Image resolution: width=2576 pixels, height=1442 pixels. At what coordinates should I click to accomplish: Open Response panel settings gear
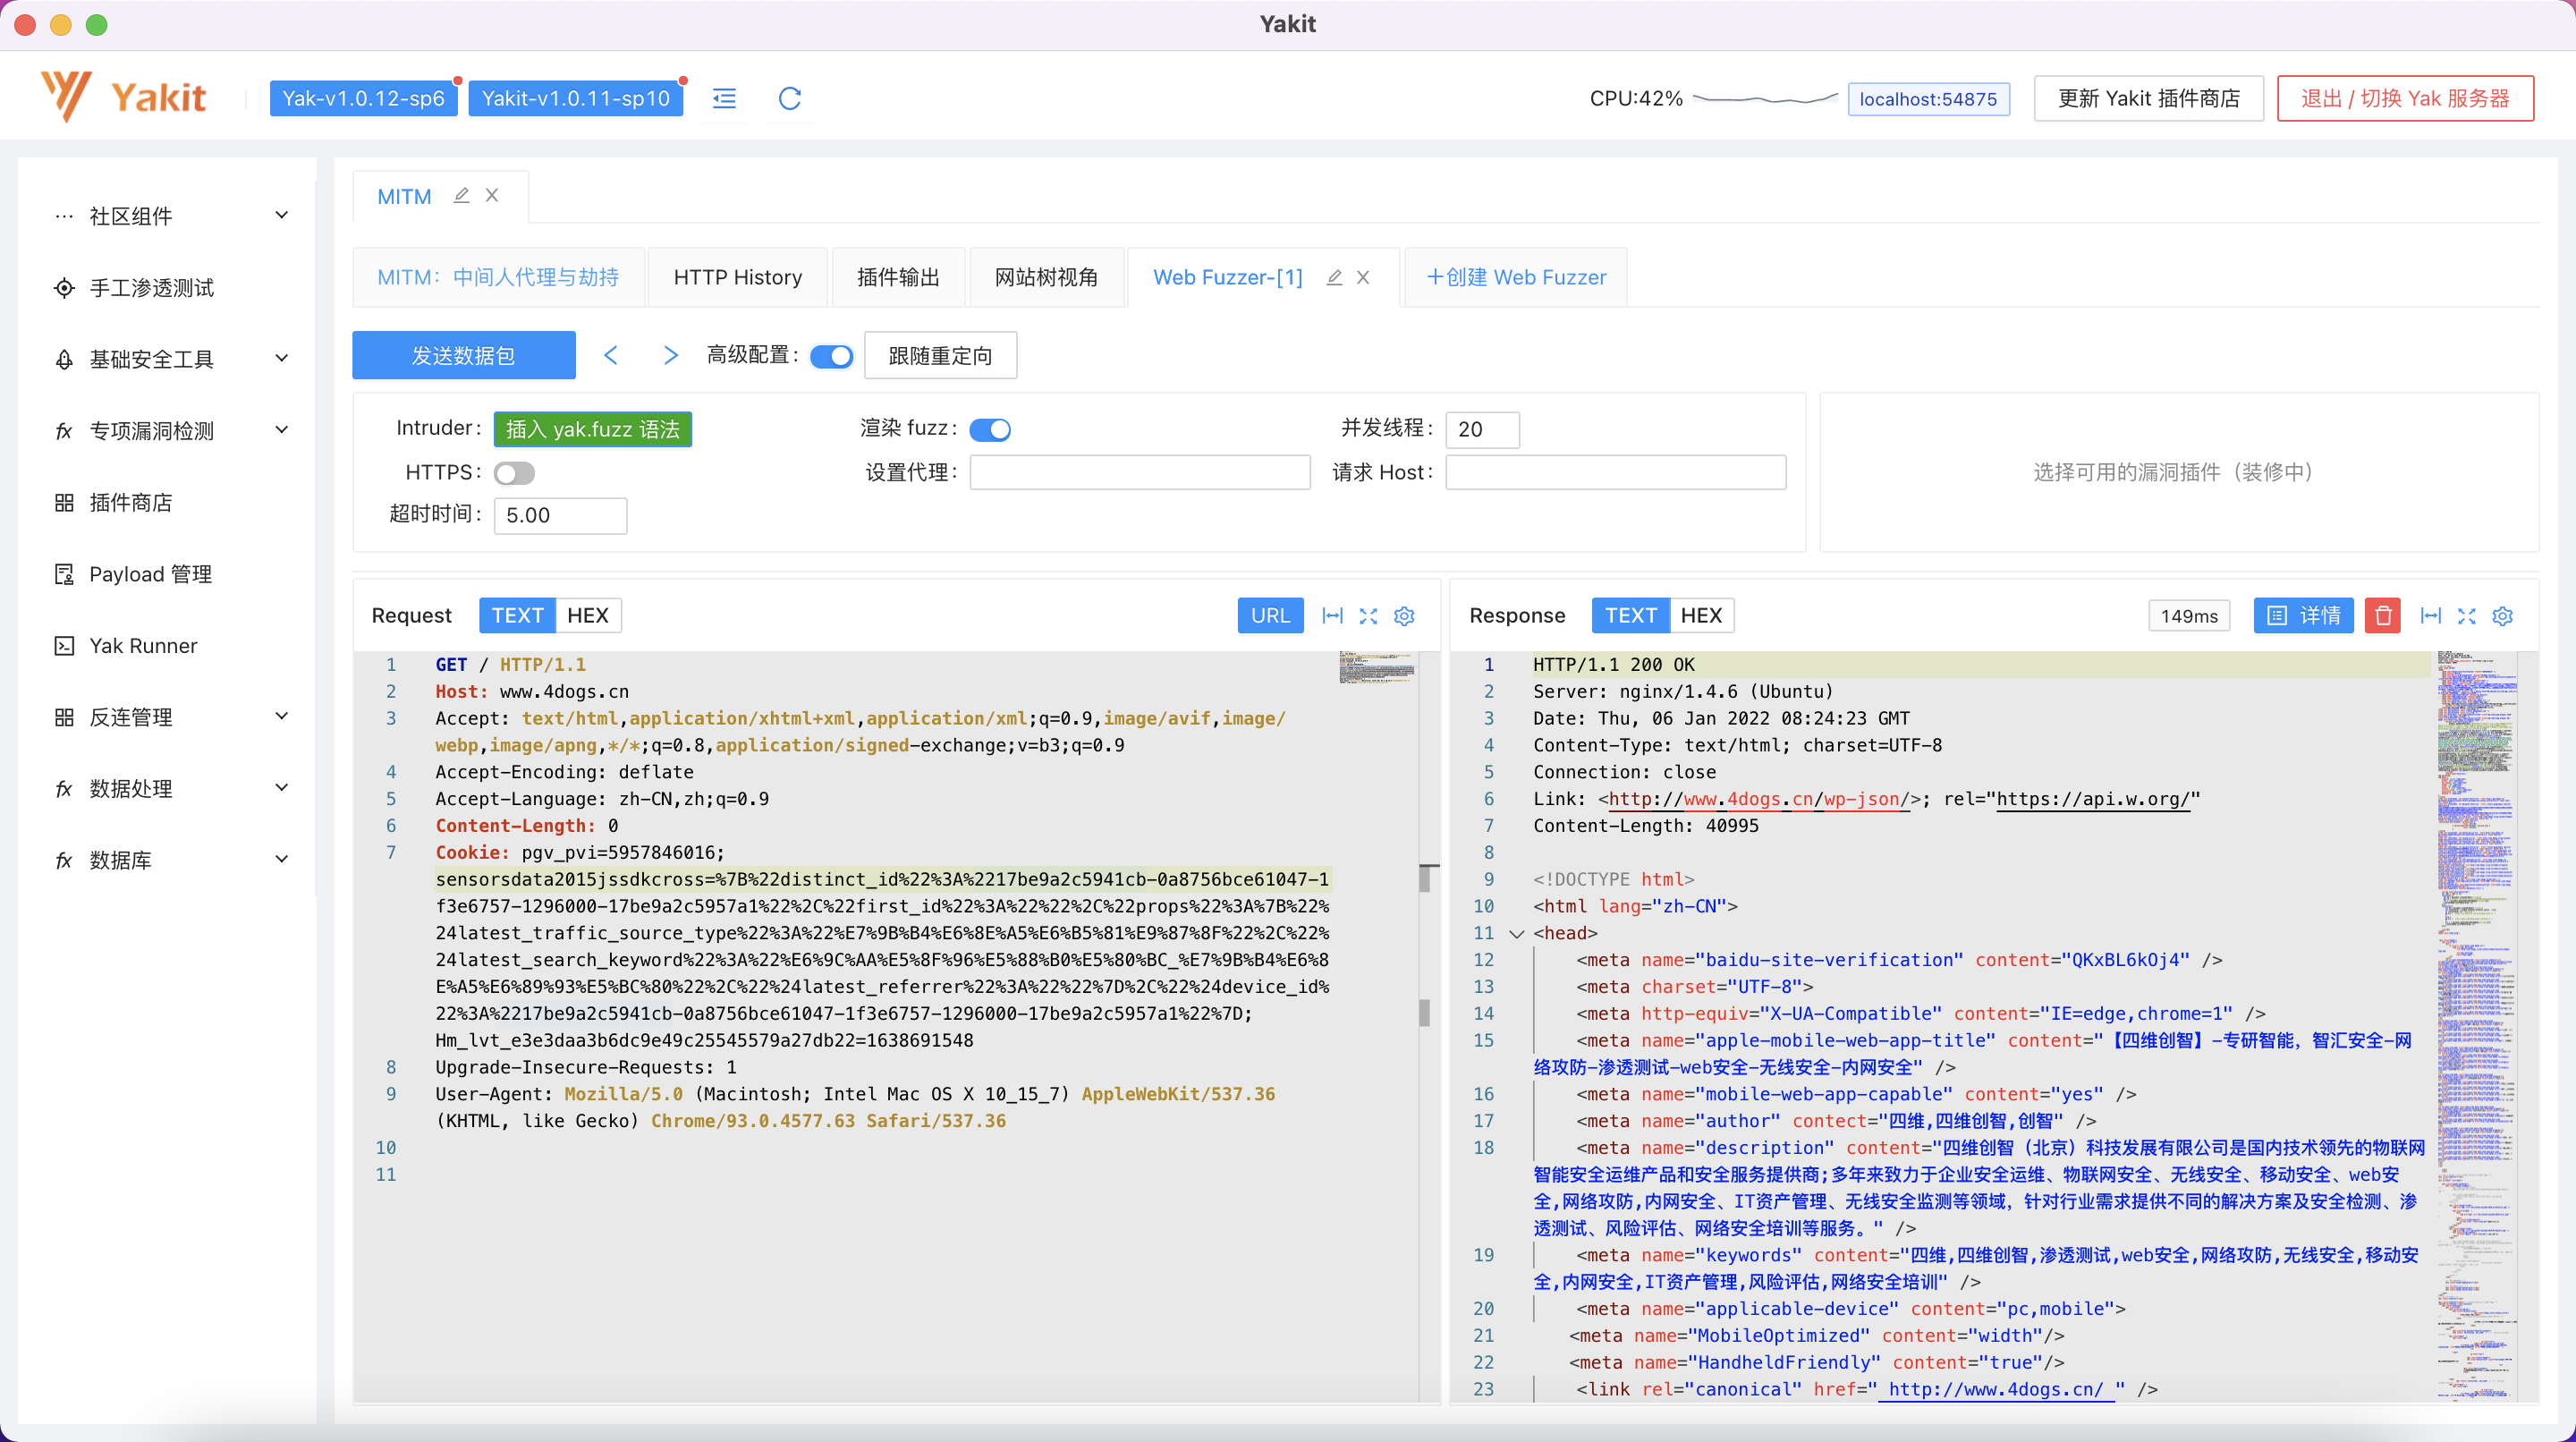(2502, 615)
